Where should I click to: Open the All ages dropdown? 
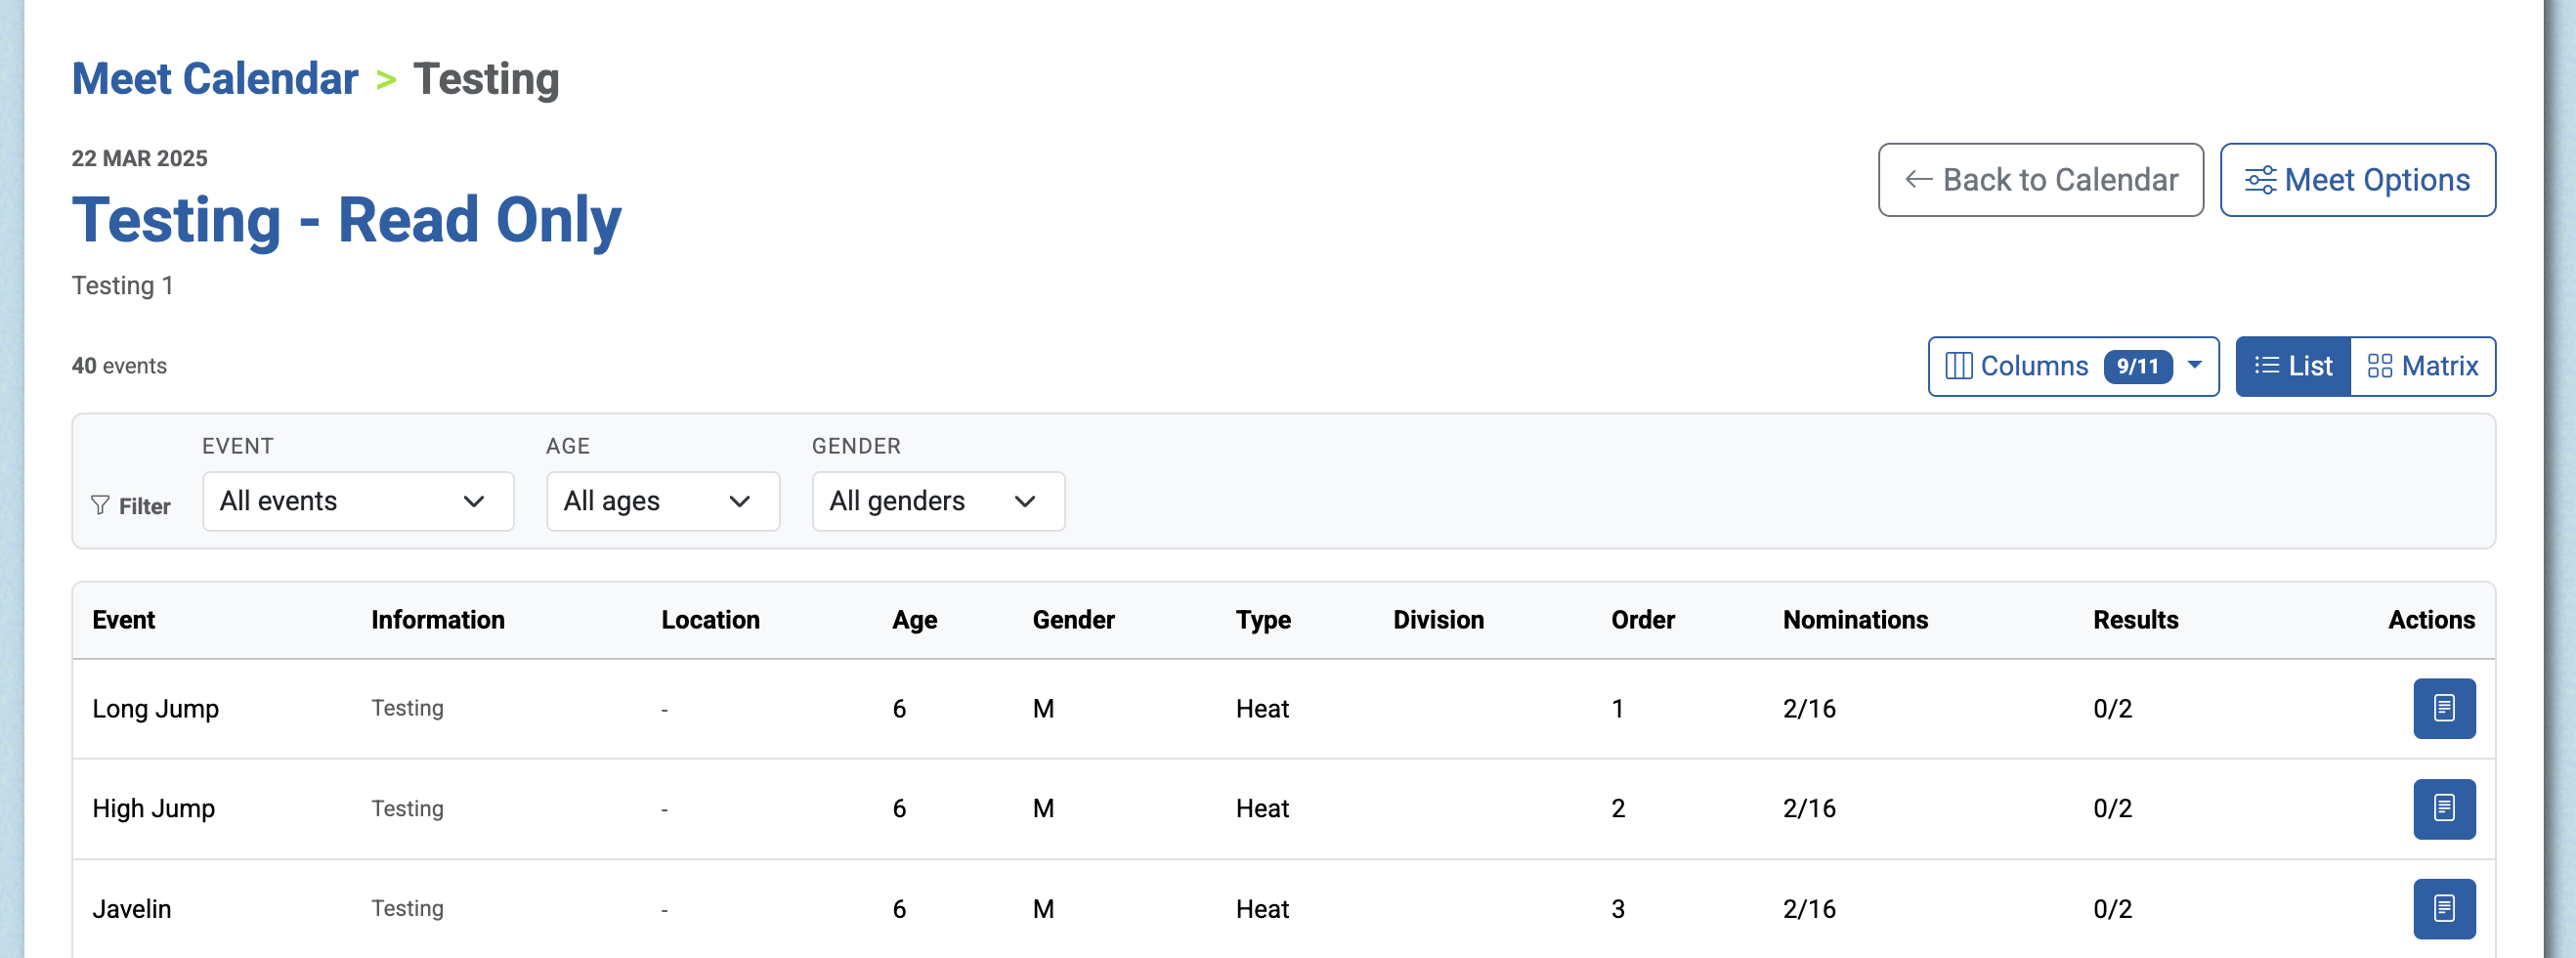[662, 501]
